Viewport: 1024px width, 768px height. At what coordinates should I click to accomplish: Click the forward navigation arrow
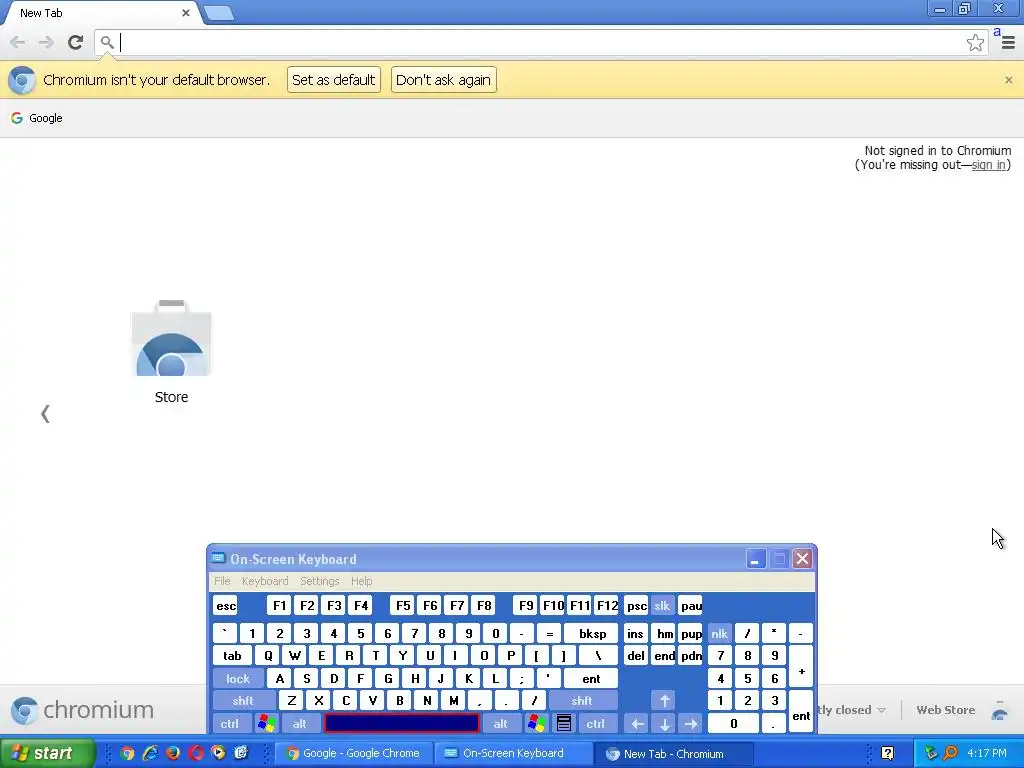pyautogui.click(x=46, y=42)
